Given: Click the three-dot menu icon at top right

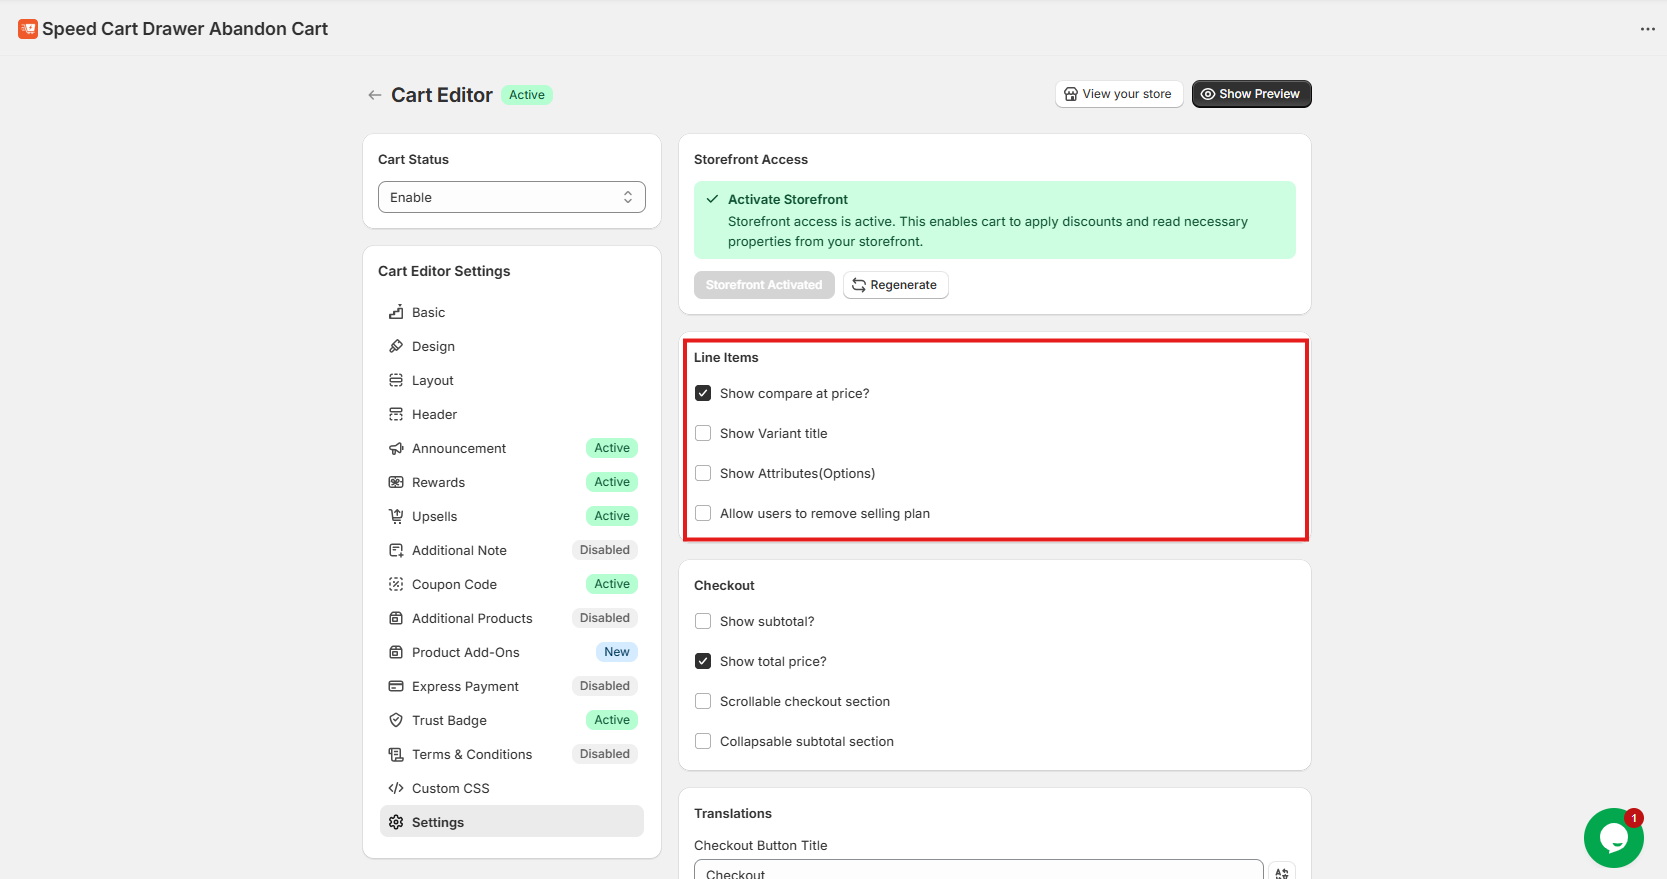Looking at the screenshot, I should pyautogui.click(x=1647, y=29).
